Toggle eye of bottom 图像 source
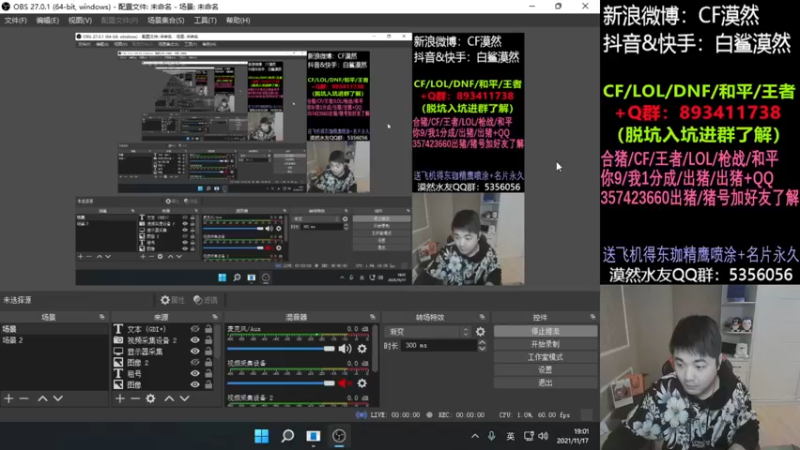 (x=195, y=385)
